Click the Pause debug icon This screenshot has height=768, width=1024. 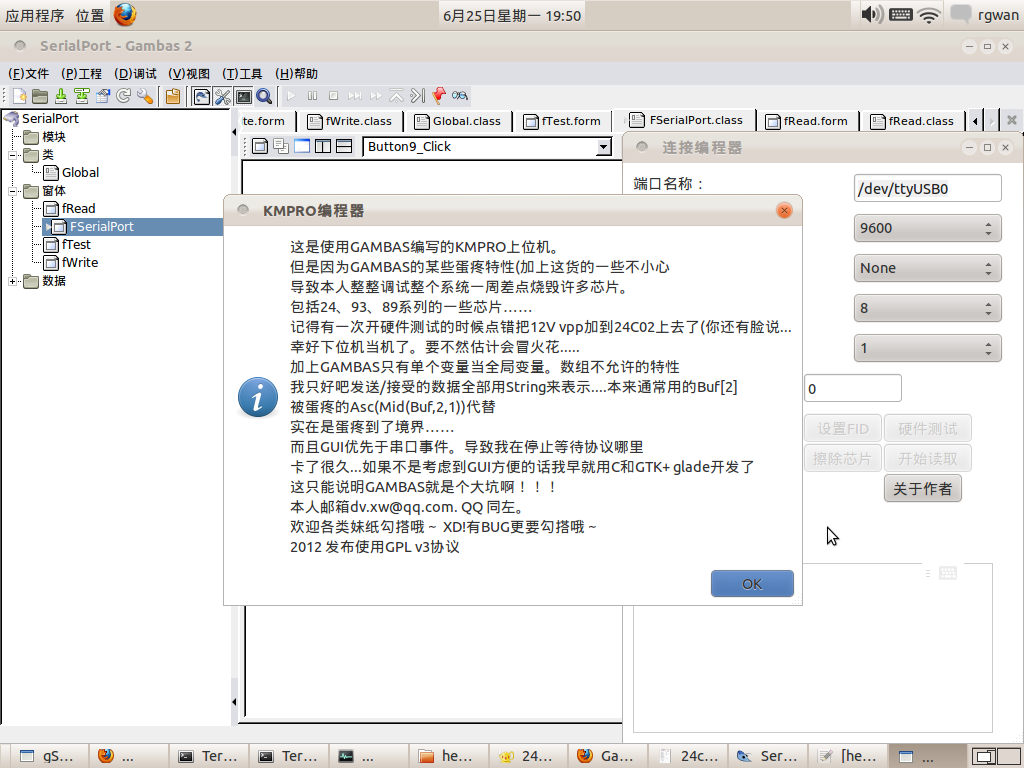coord(312,96)
